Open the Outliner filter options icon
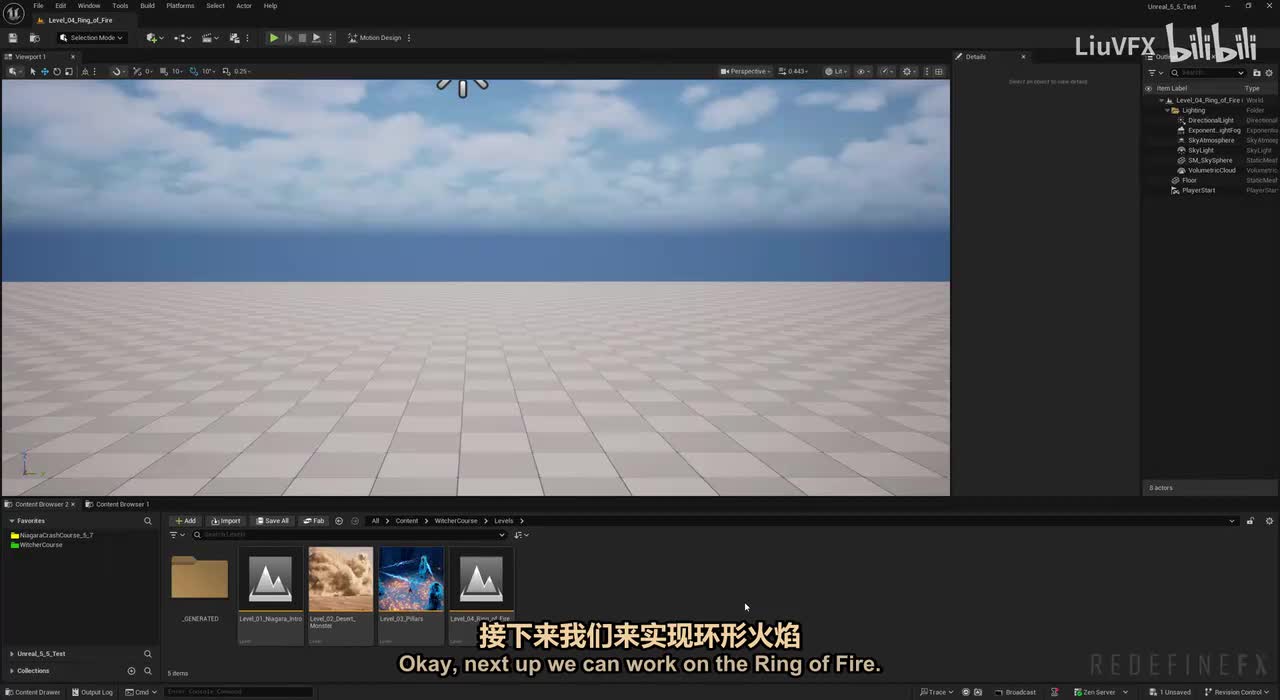The width and height of the screenshot is (1280, 700). pos(1154,73)
